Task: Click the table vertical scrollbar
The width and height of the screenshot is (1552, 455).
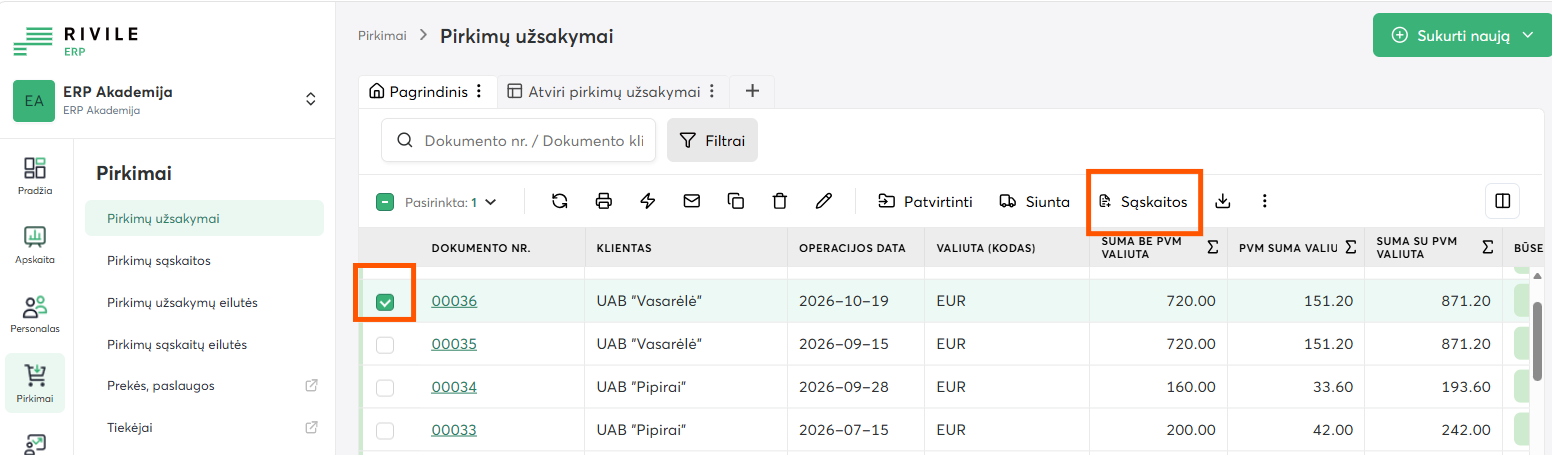Action: coord(1538,339)
